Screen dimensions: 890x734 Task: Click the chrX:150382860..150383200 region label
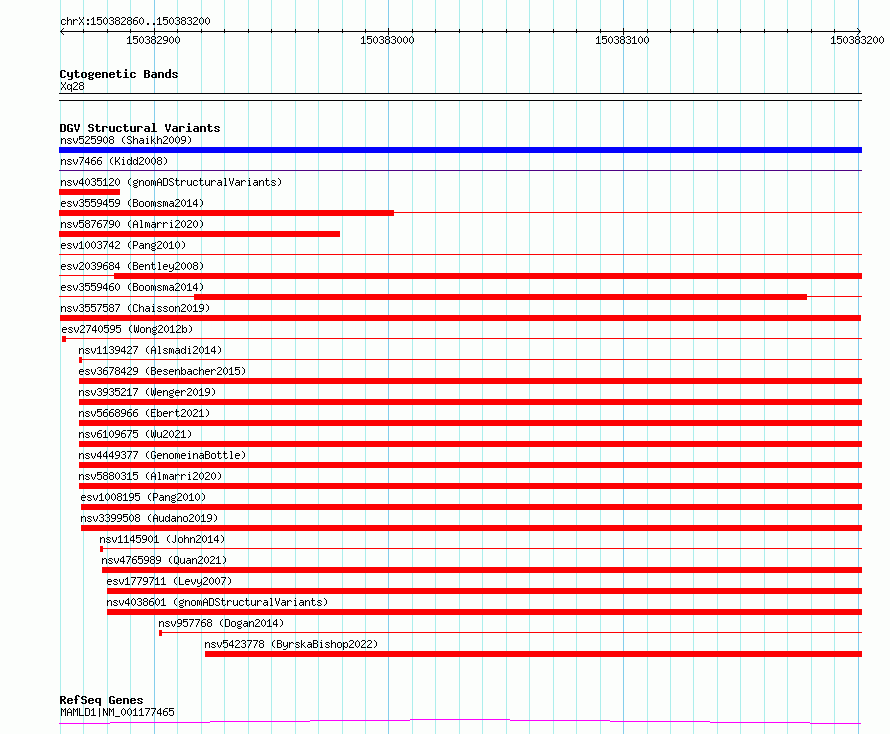135,22
